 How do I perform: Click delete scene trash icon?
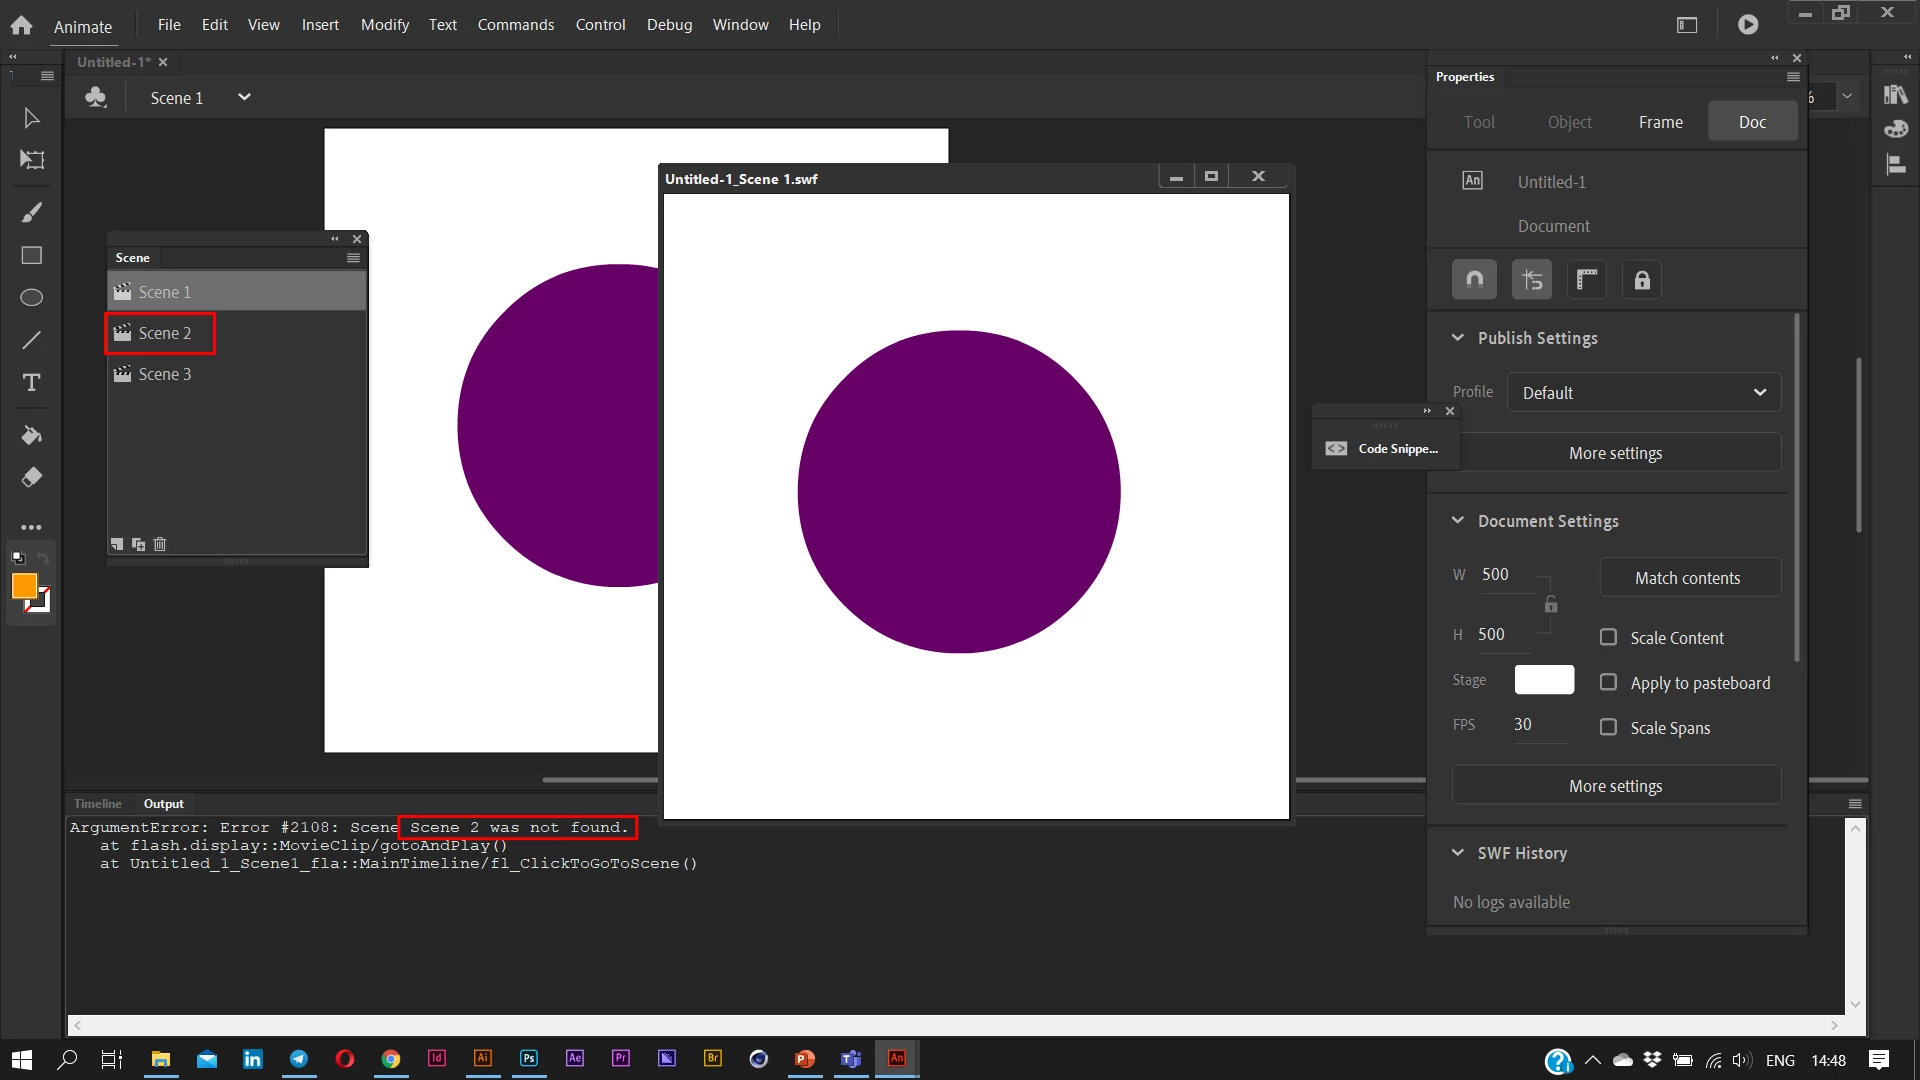tap(160, 544)
